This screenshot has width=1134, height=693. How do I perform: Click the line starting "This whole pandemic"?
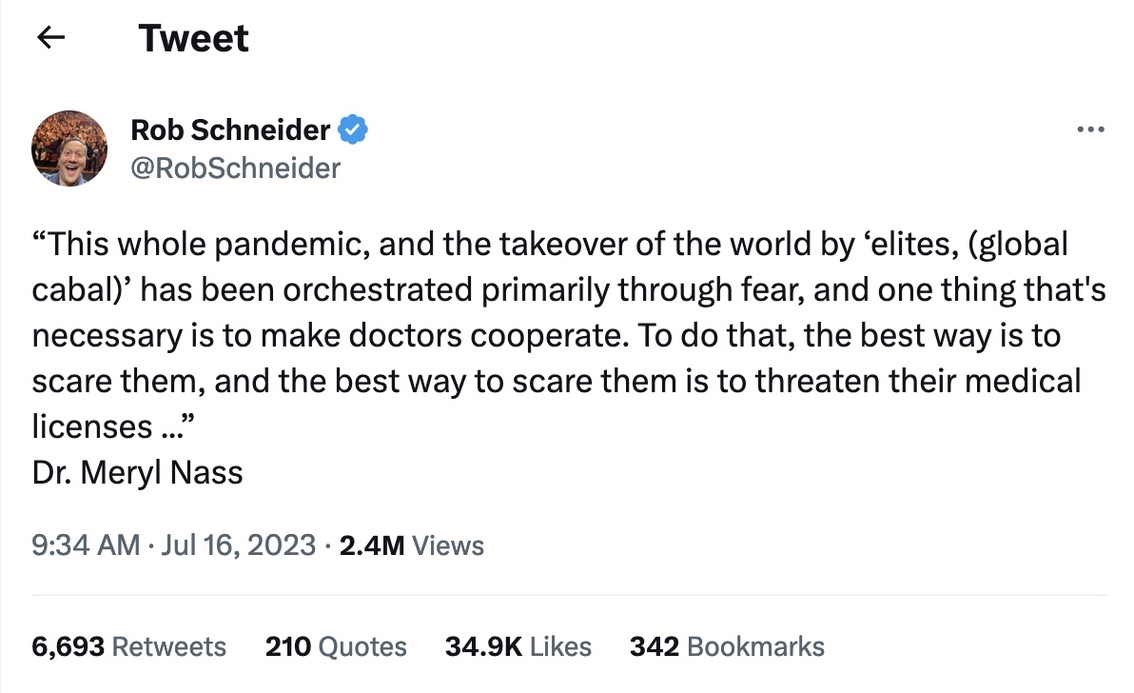coord(250,244)
